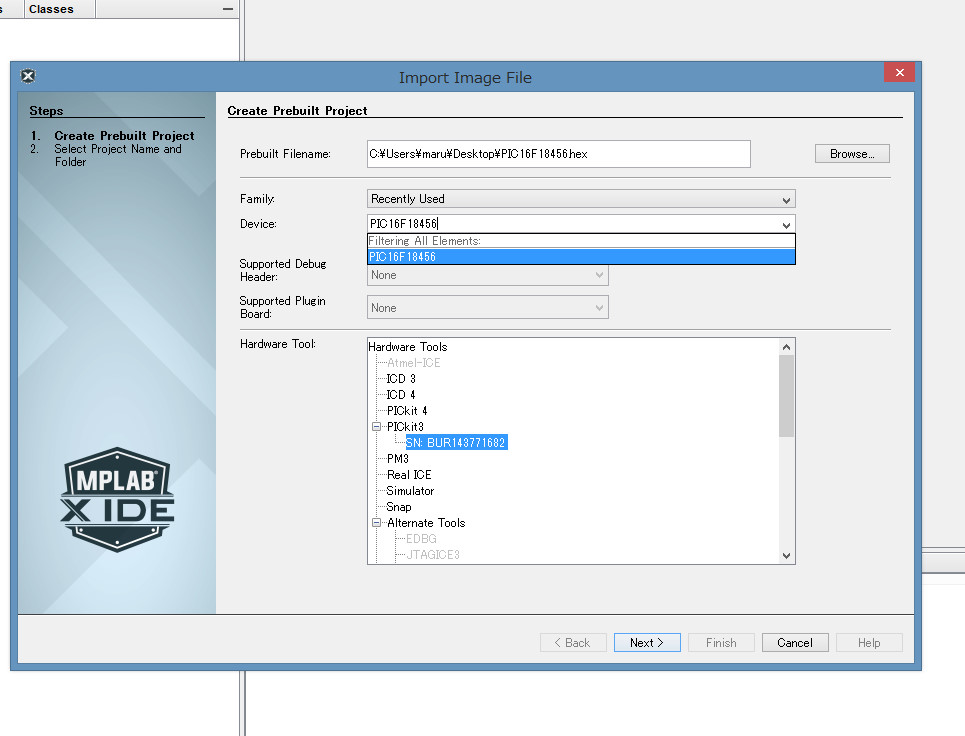This screenshot has height=736, width=965.
Task: Select the Atmel-ICE tree item
Action: coord(414,363)
